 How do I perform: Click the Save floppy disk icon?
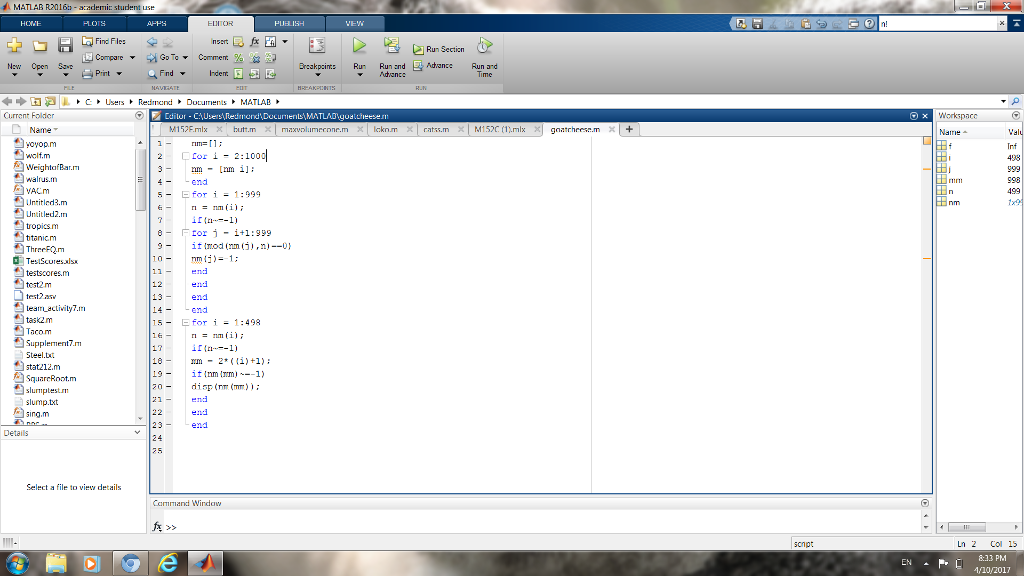[65, 45]
